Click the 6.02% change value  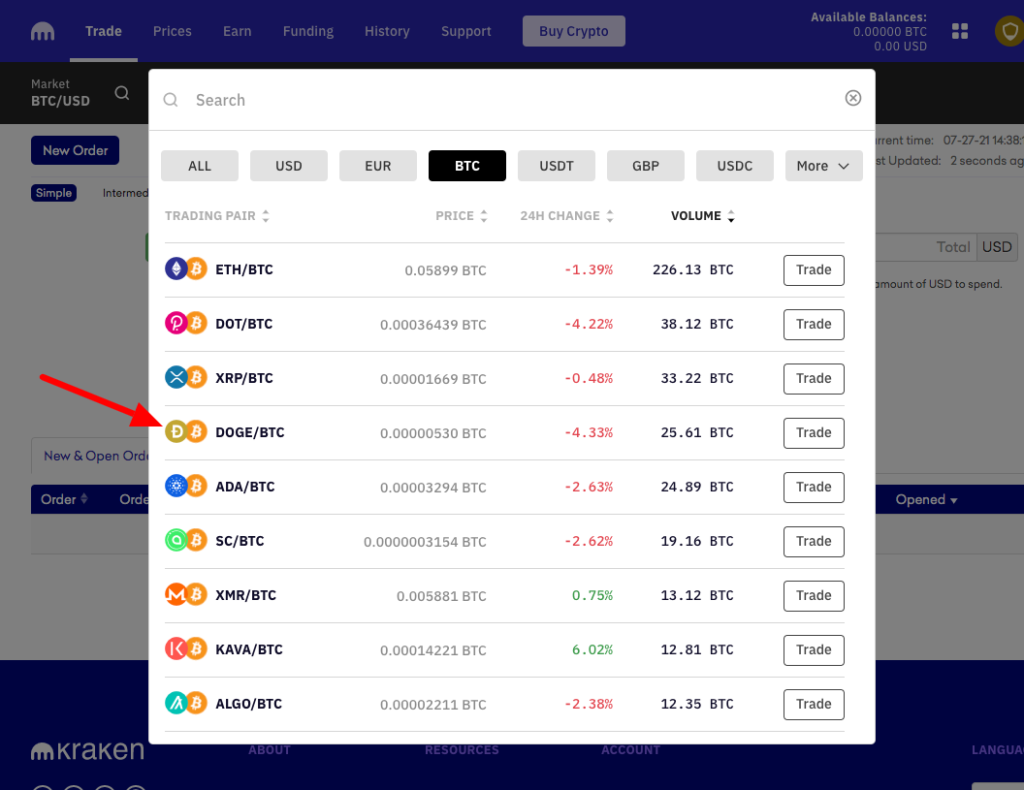point(592,650)
